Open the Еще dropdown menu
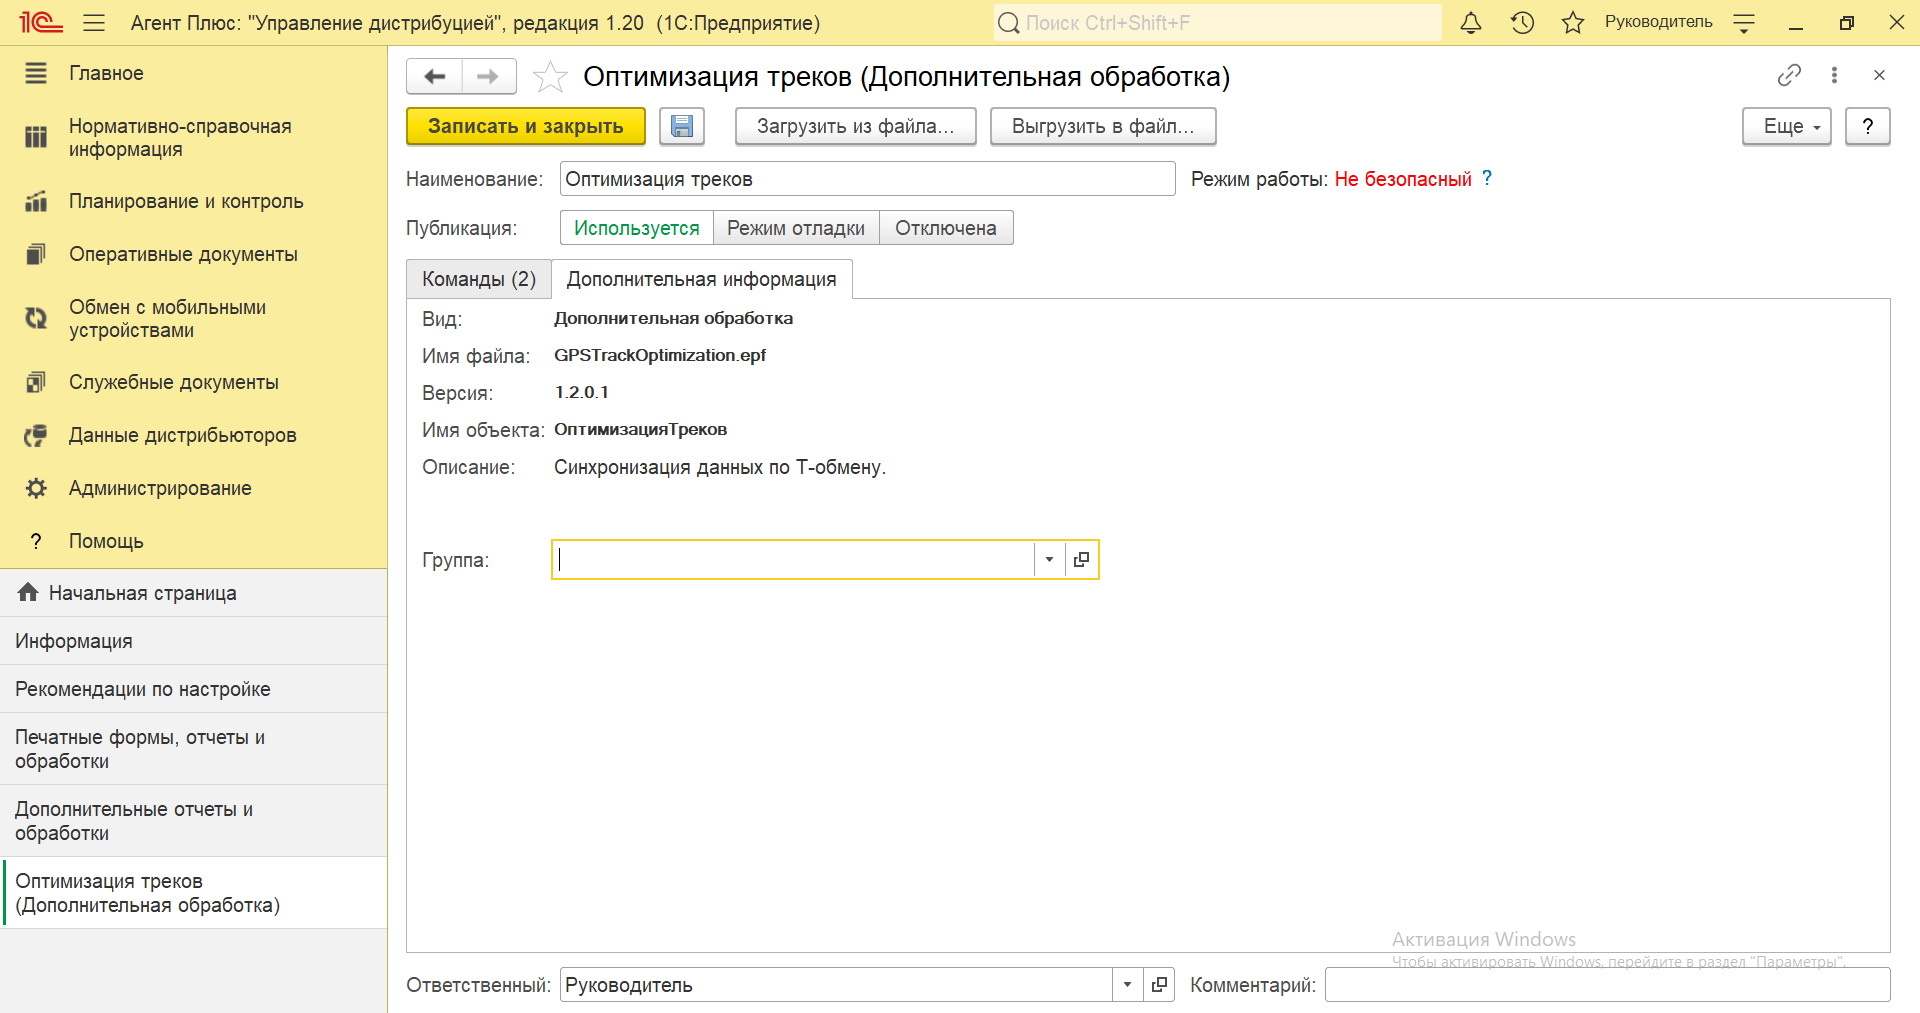 click(1787, 126)
